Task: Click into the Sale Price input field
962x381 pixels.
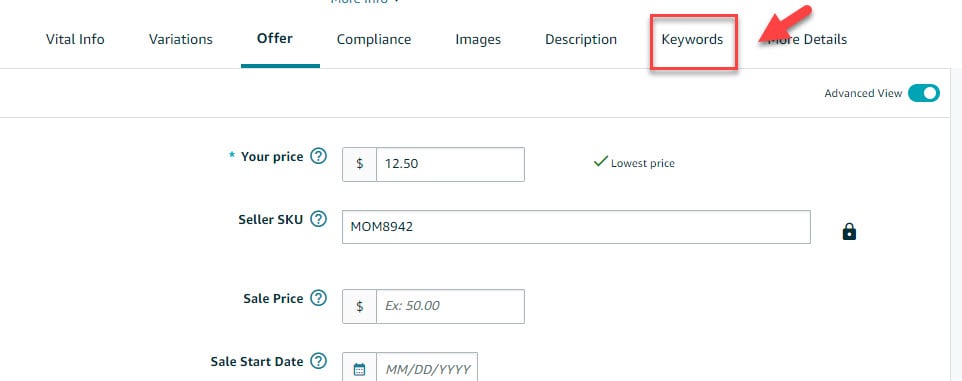Action: tap(450, 306)
